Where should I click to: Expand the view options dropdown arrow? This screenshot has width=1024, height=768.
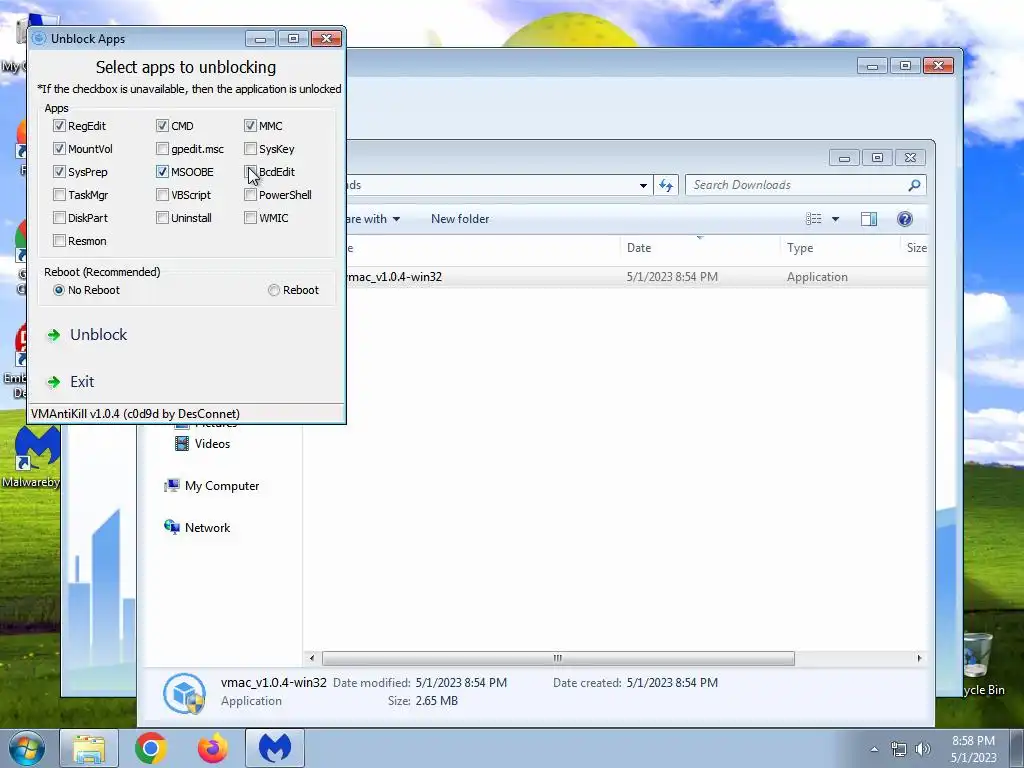pyautogui.click(x=835, y=219)
